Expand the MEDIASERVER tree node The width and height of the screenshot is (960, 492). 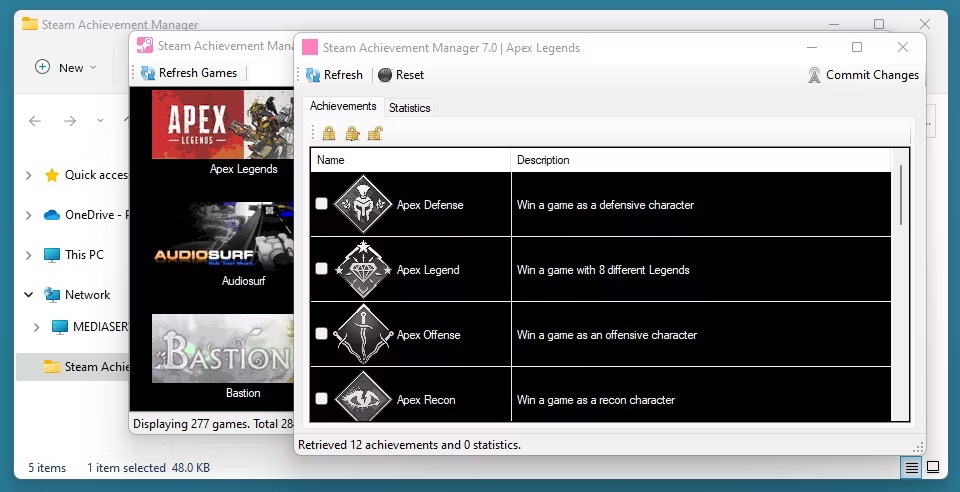point(36,327)
